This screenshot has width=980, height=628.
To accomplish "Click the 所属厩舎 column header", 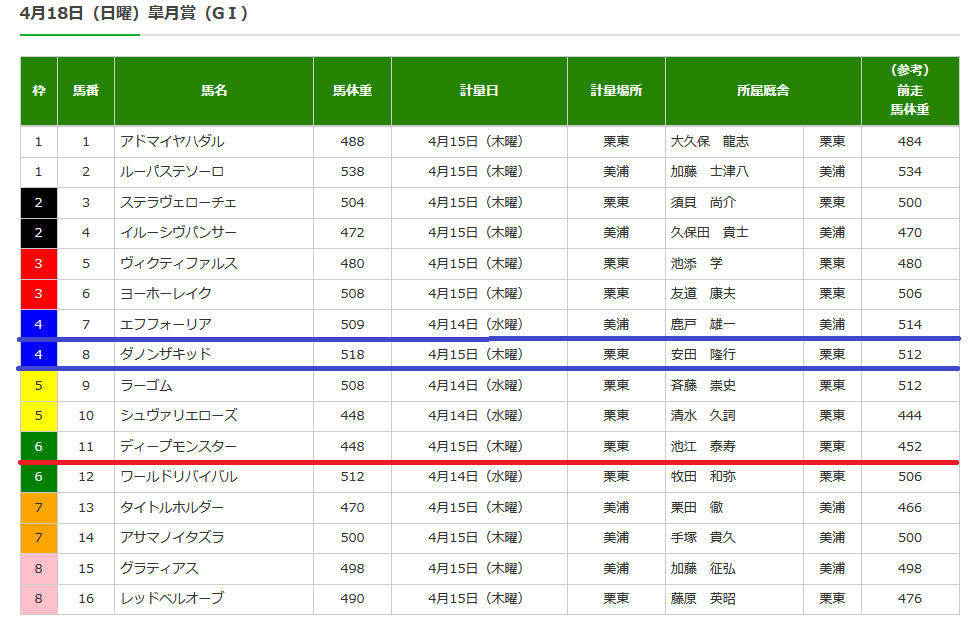I will click(x=763, y=91).
